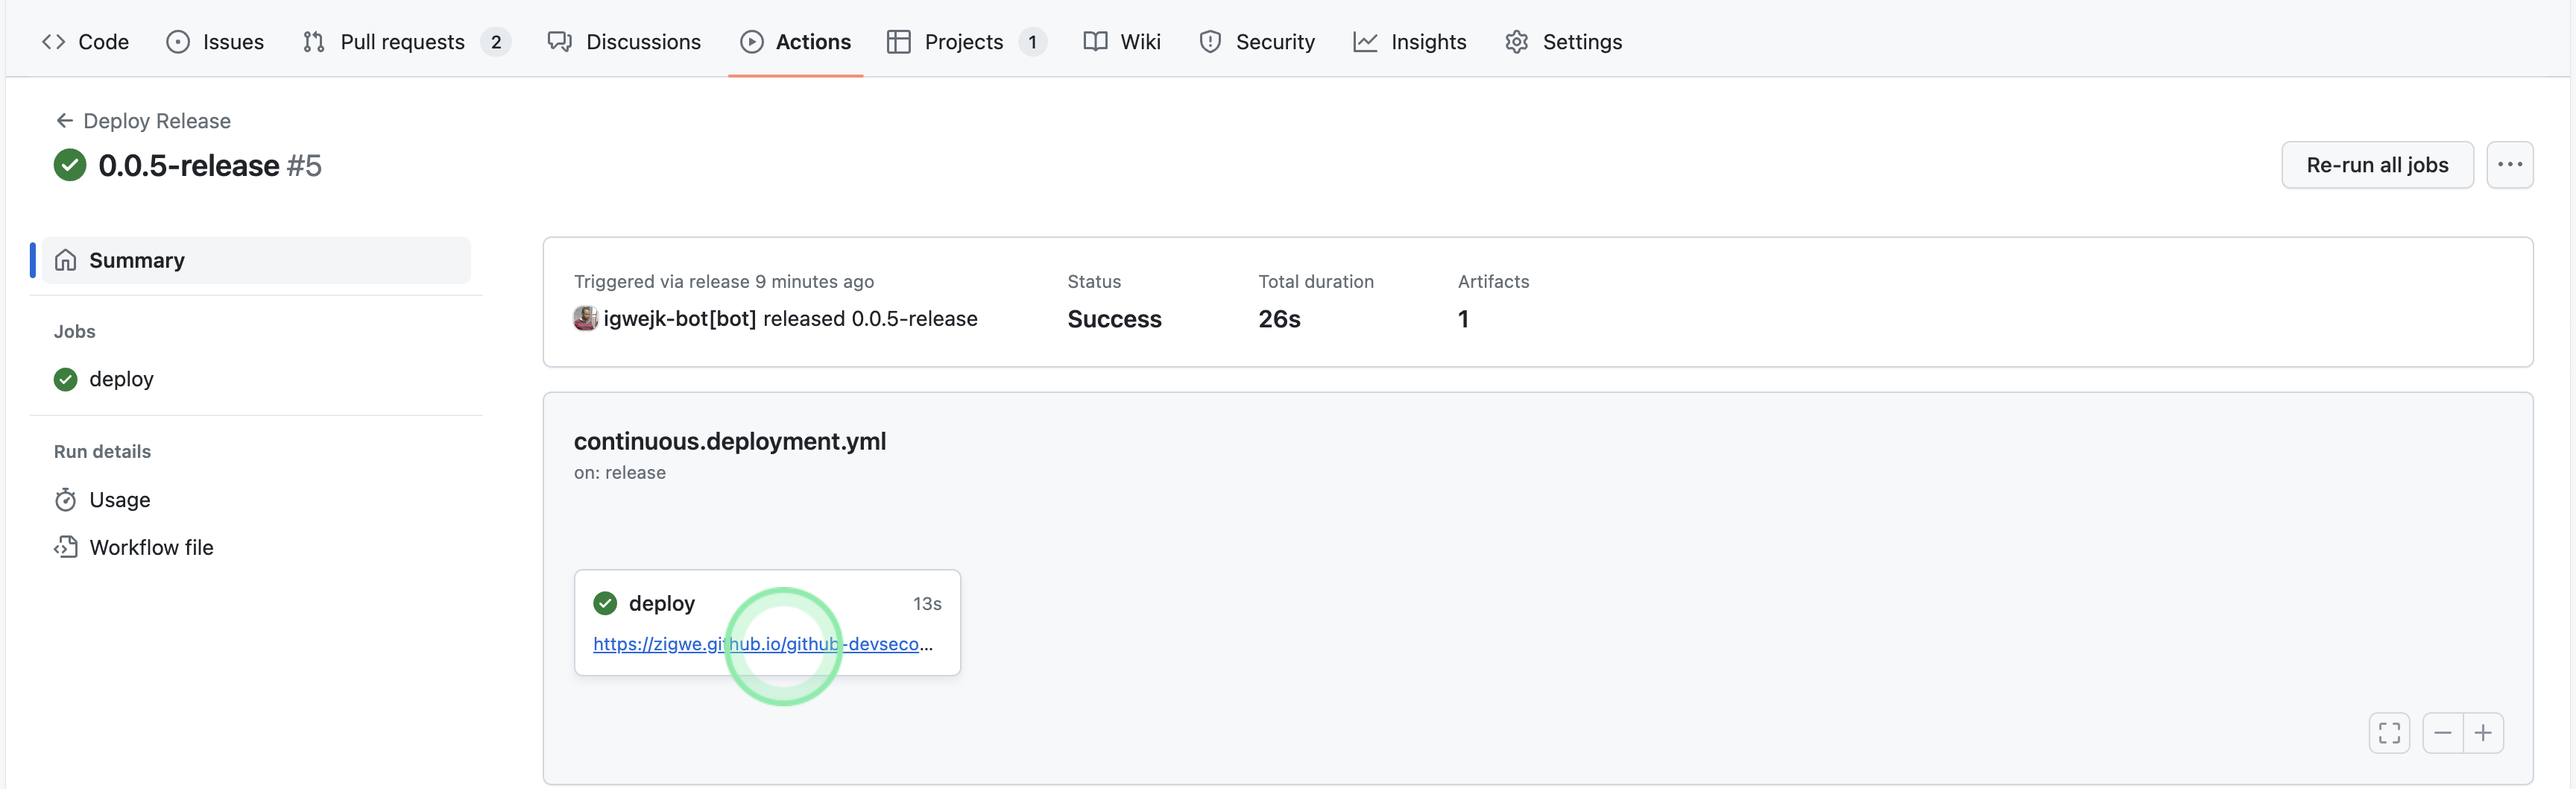The width and height of the screenshot is (2576, 789).
Task: Select Summary in the sidebar
Action: tap(256, 260)
